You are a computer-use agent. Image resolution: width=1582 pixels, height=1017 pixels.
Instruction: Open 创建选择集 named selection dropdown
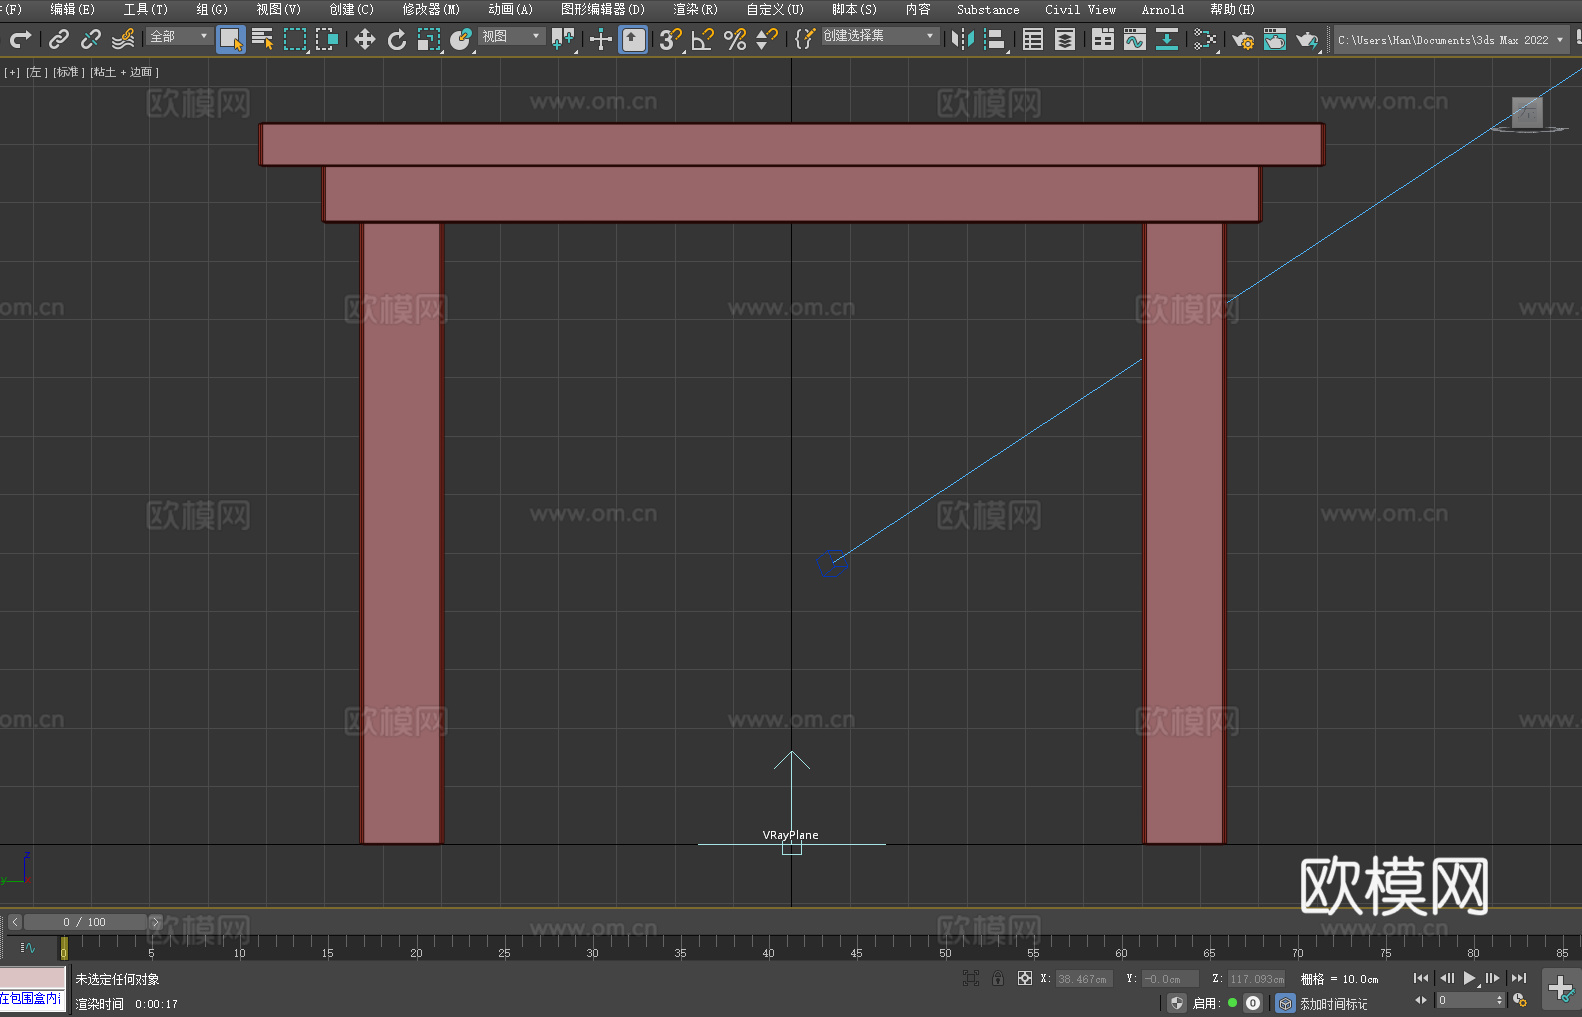coord(880,36)
